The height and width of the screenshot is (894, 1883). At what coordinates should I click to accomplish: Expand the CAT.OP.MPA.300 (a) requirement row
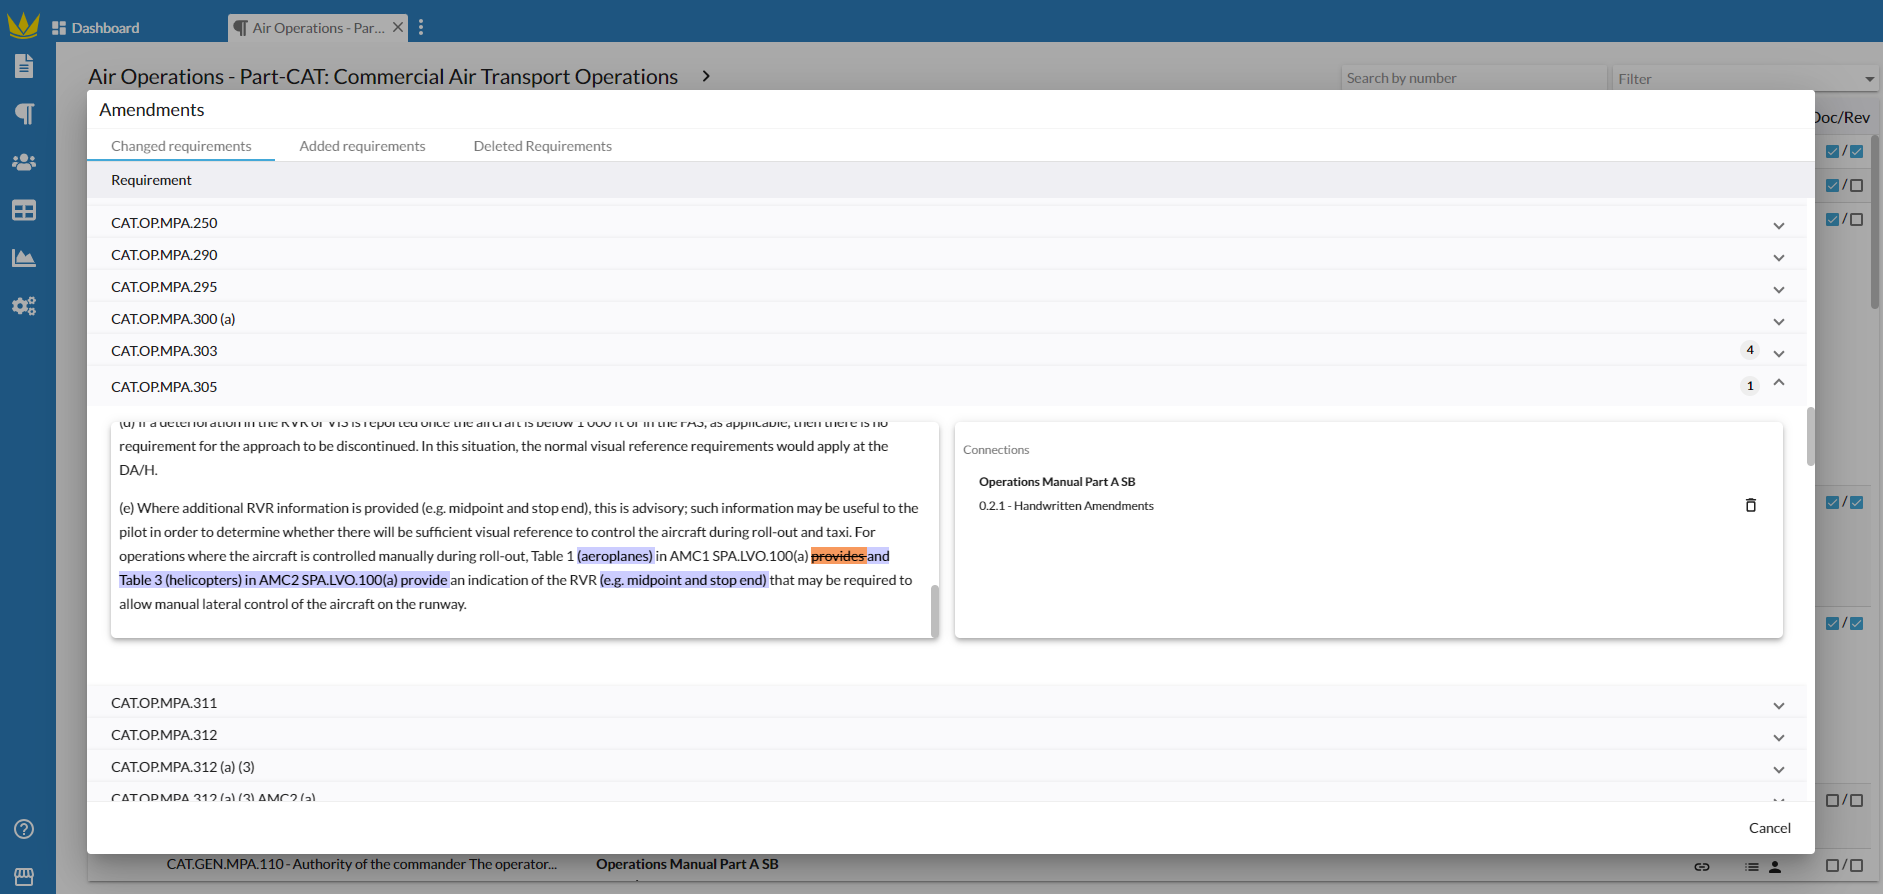click(x=1779, y=321)
